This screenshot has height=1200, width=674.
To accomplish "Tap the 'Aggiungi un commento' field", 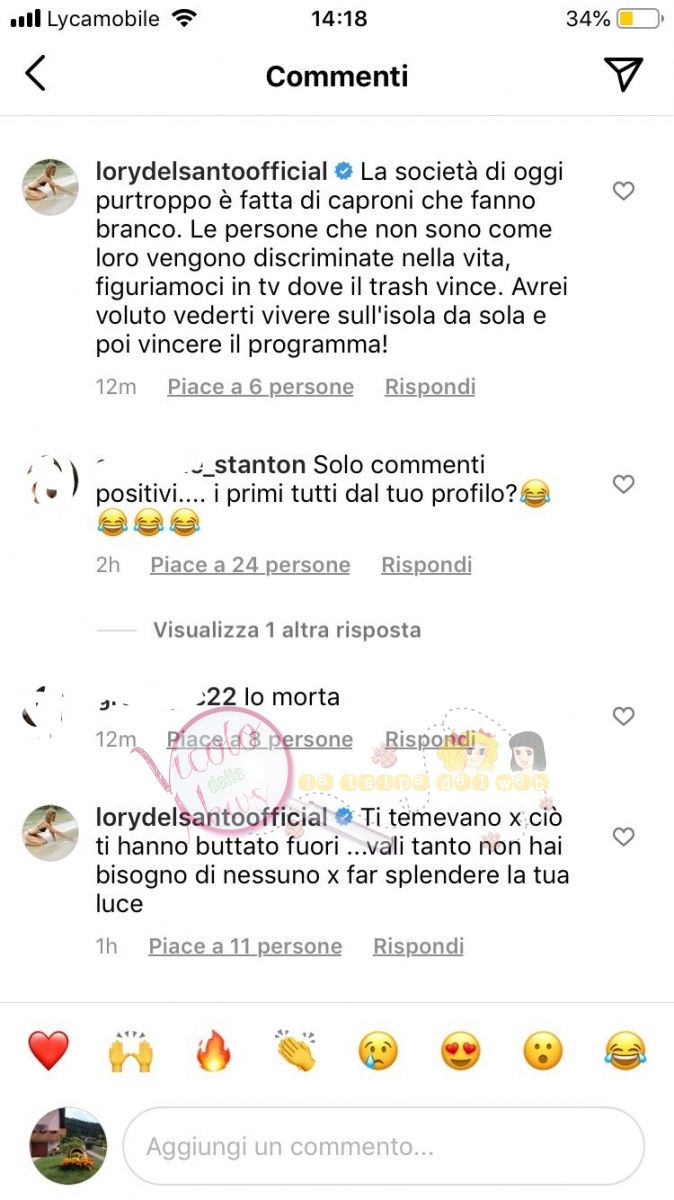I will tap(383, 1145).
